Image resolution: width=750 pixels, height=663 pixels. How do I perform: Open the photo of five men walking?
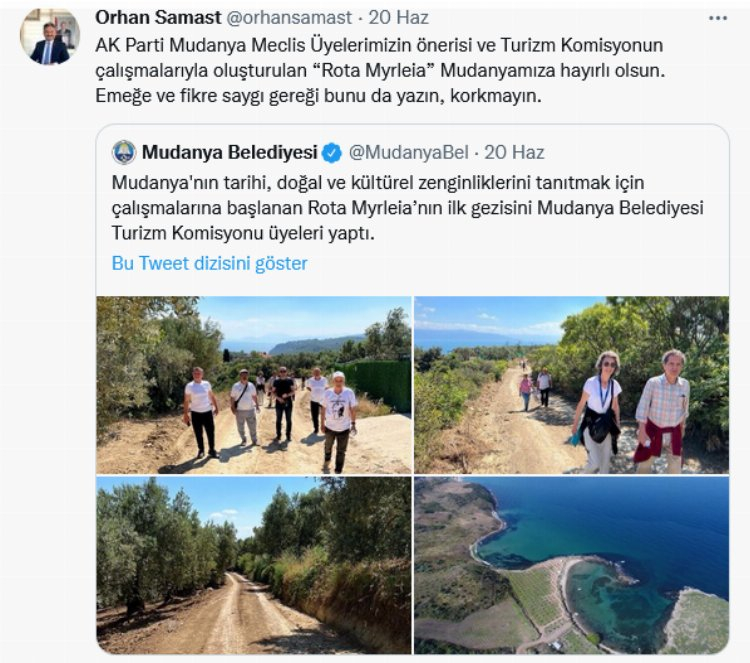coord(254,385)
